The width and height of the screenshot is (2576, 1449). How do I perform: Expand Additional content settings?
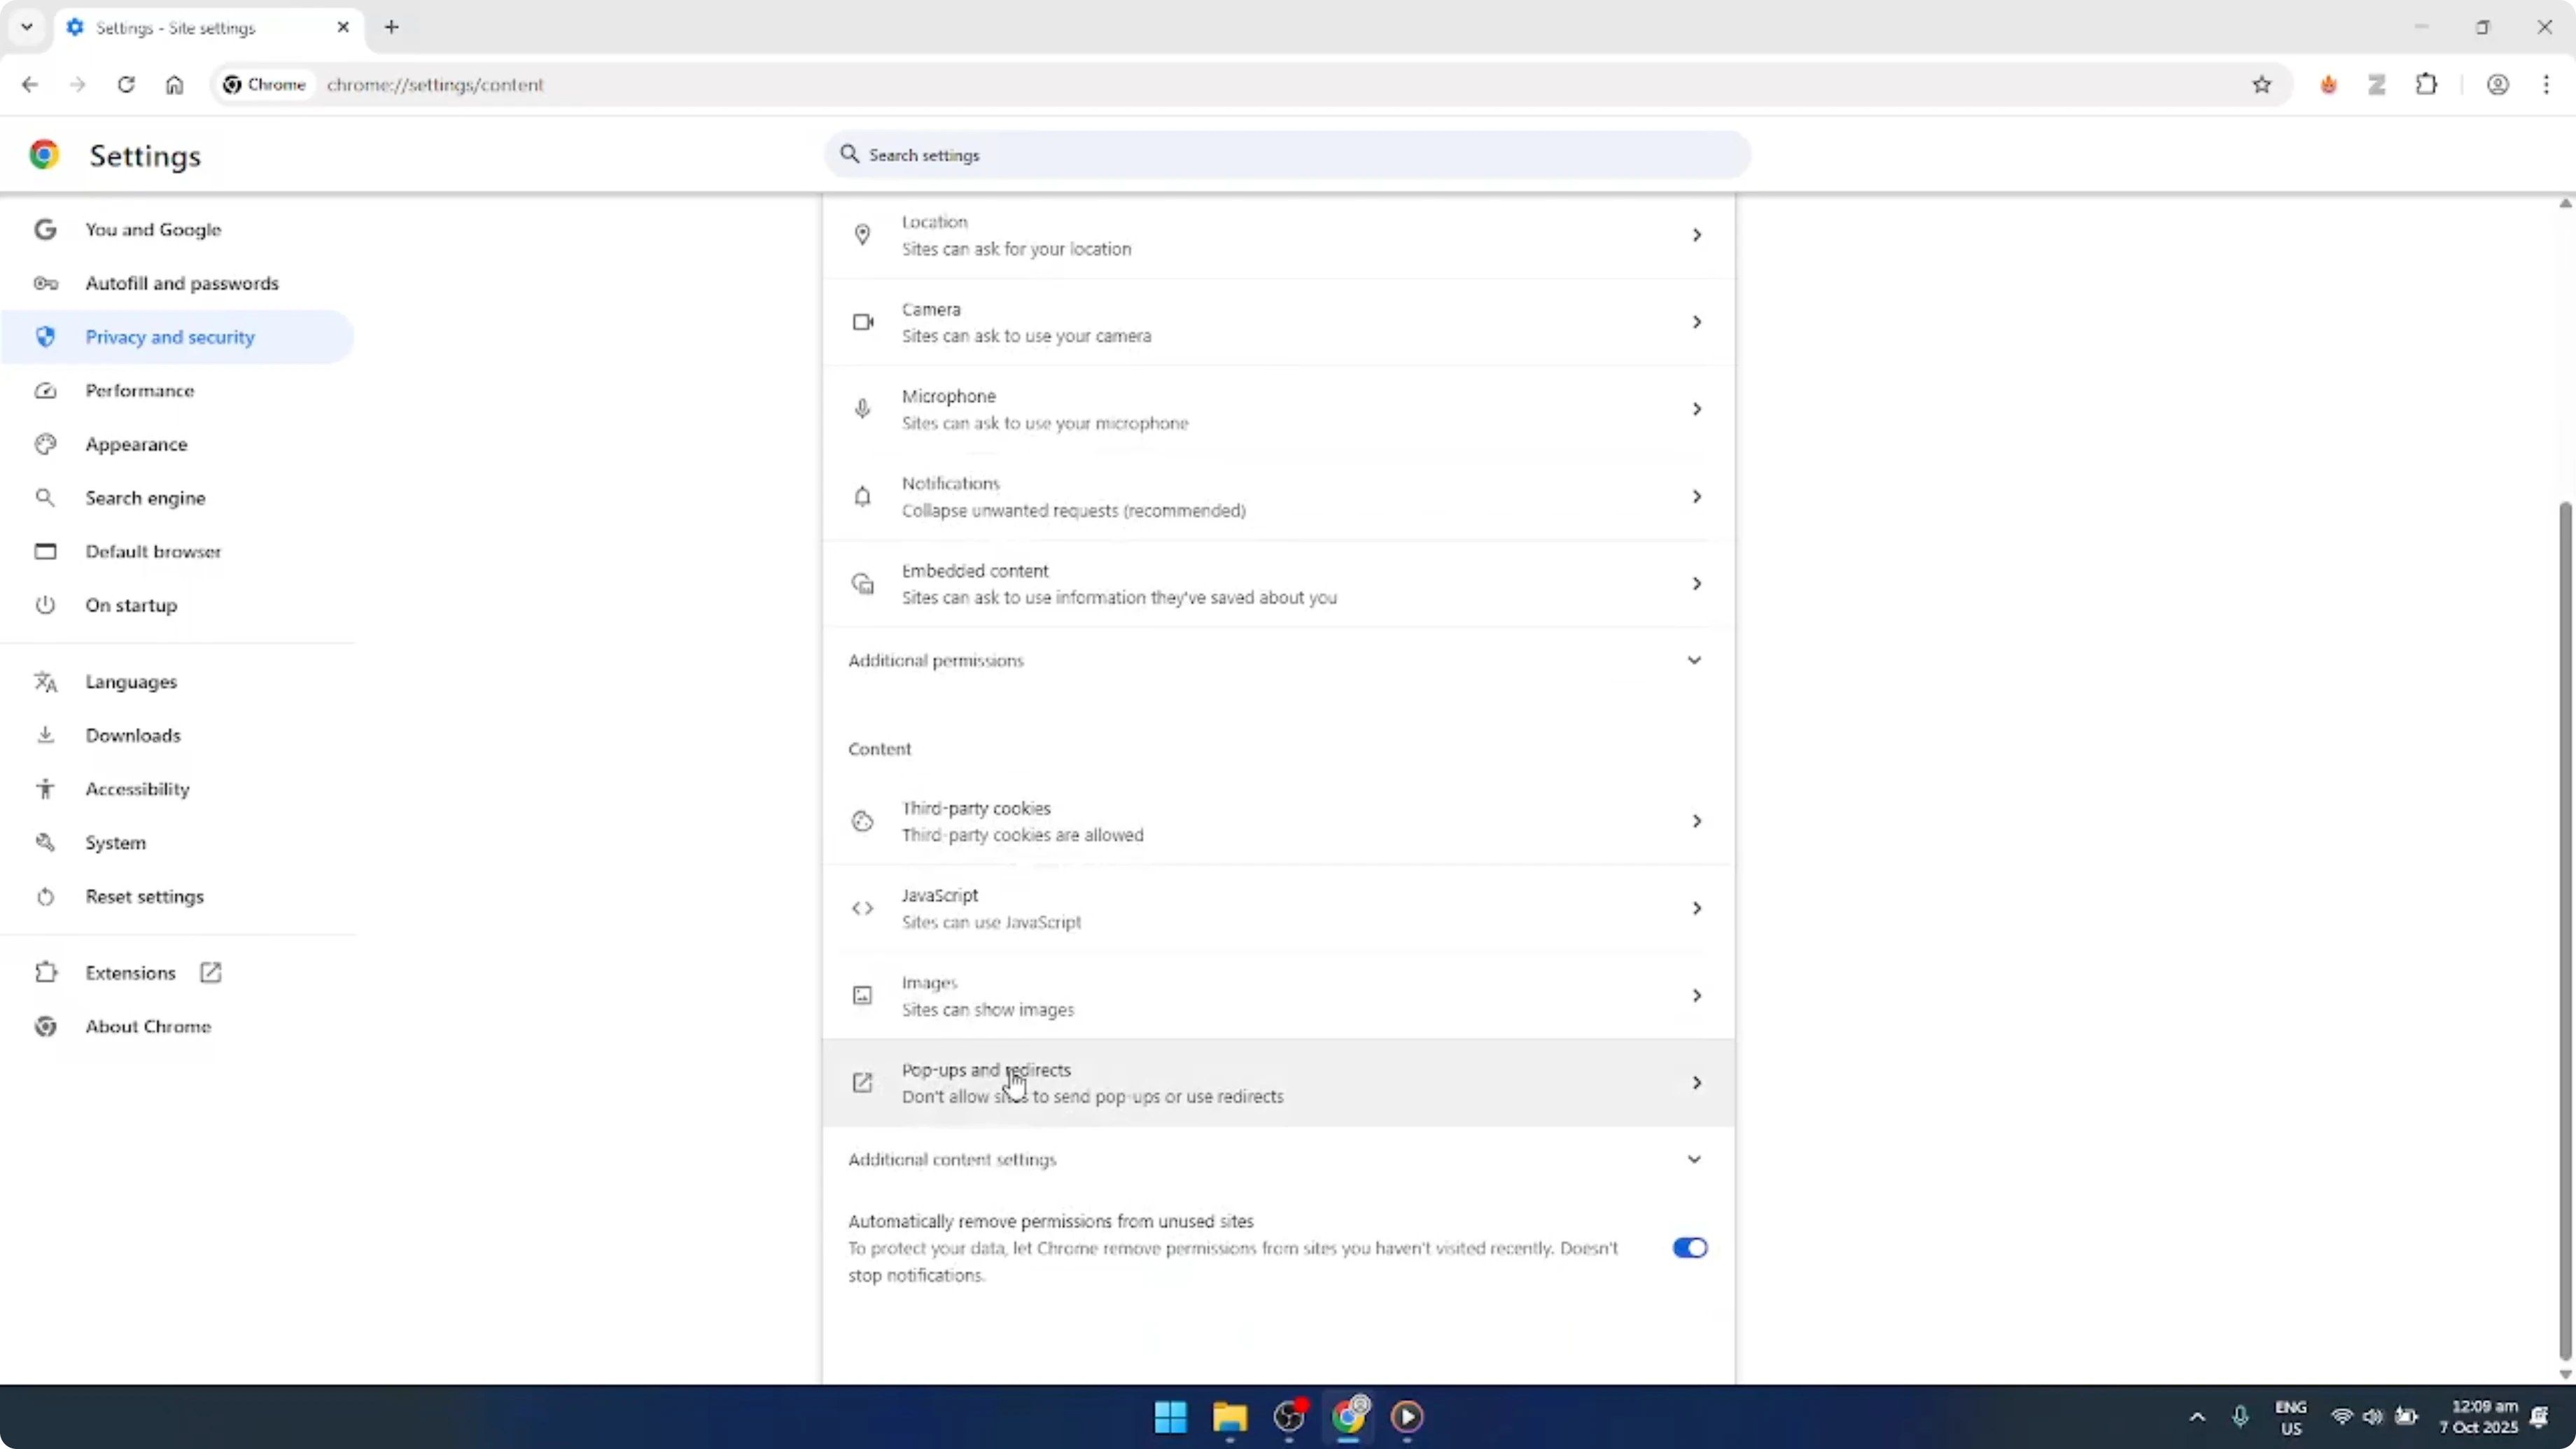[x=1693, y=1159]
